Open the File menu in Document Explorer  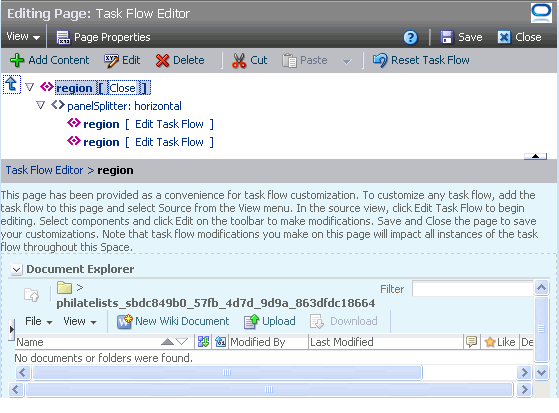point(39,321)
